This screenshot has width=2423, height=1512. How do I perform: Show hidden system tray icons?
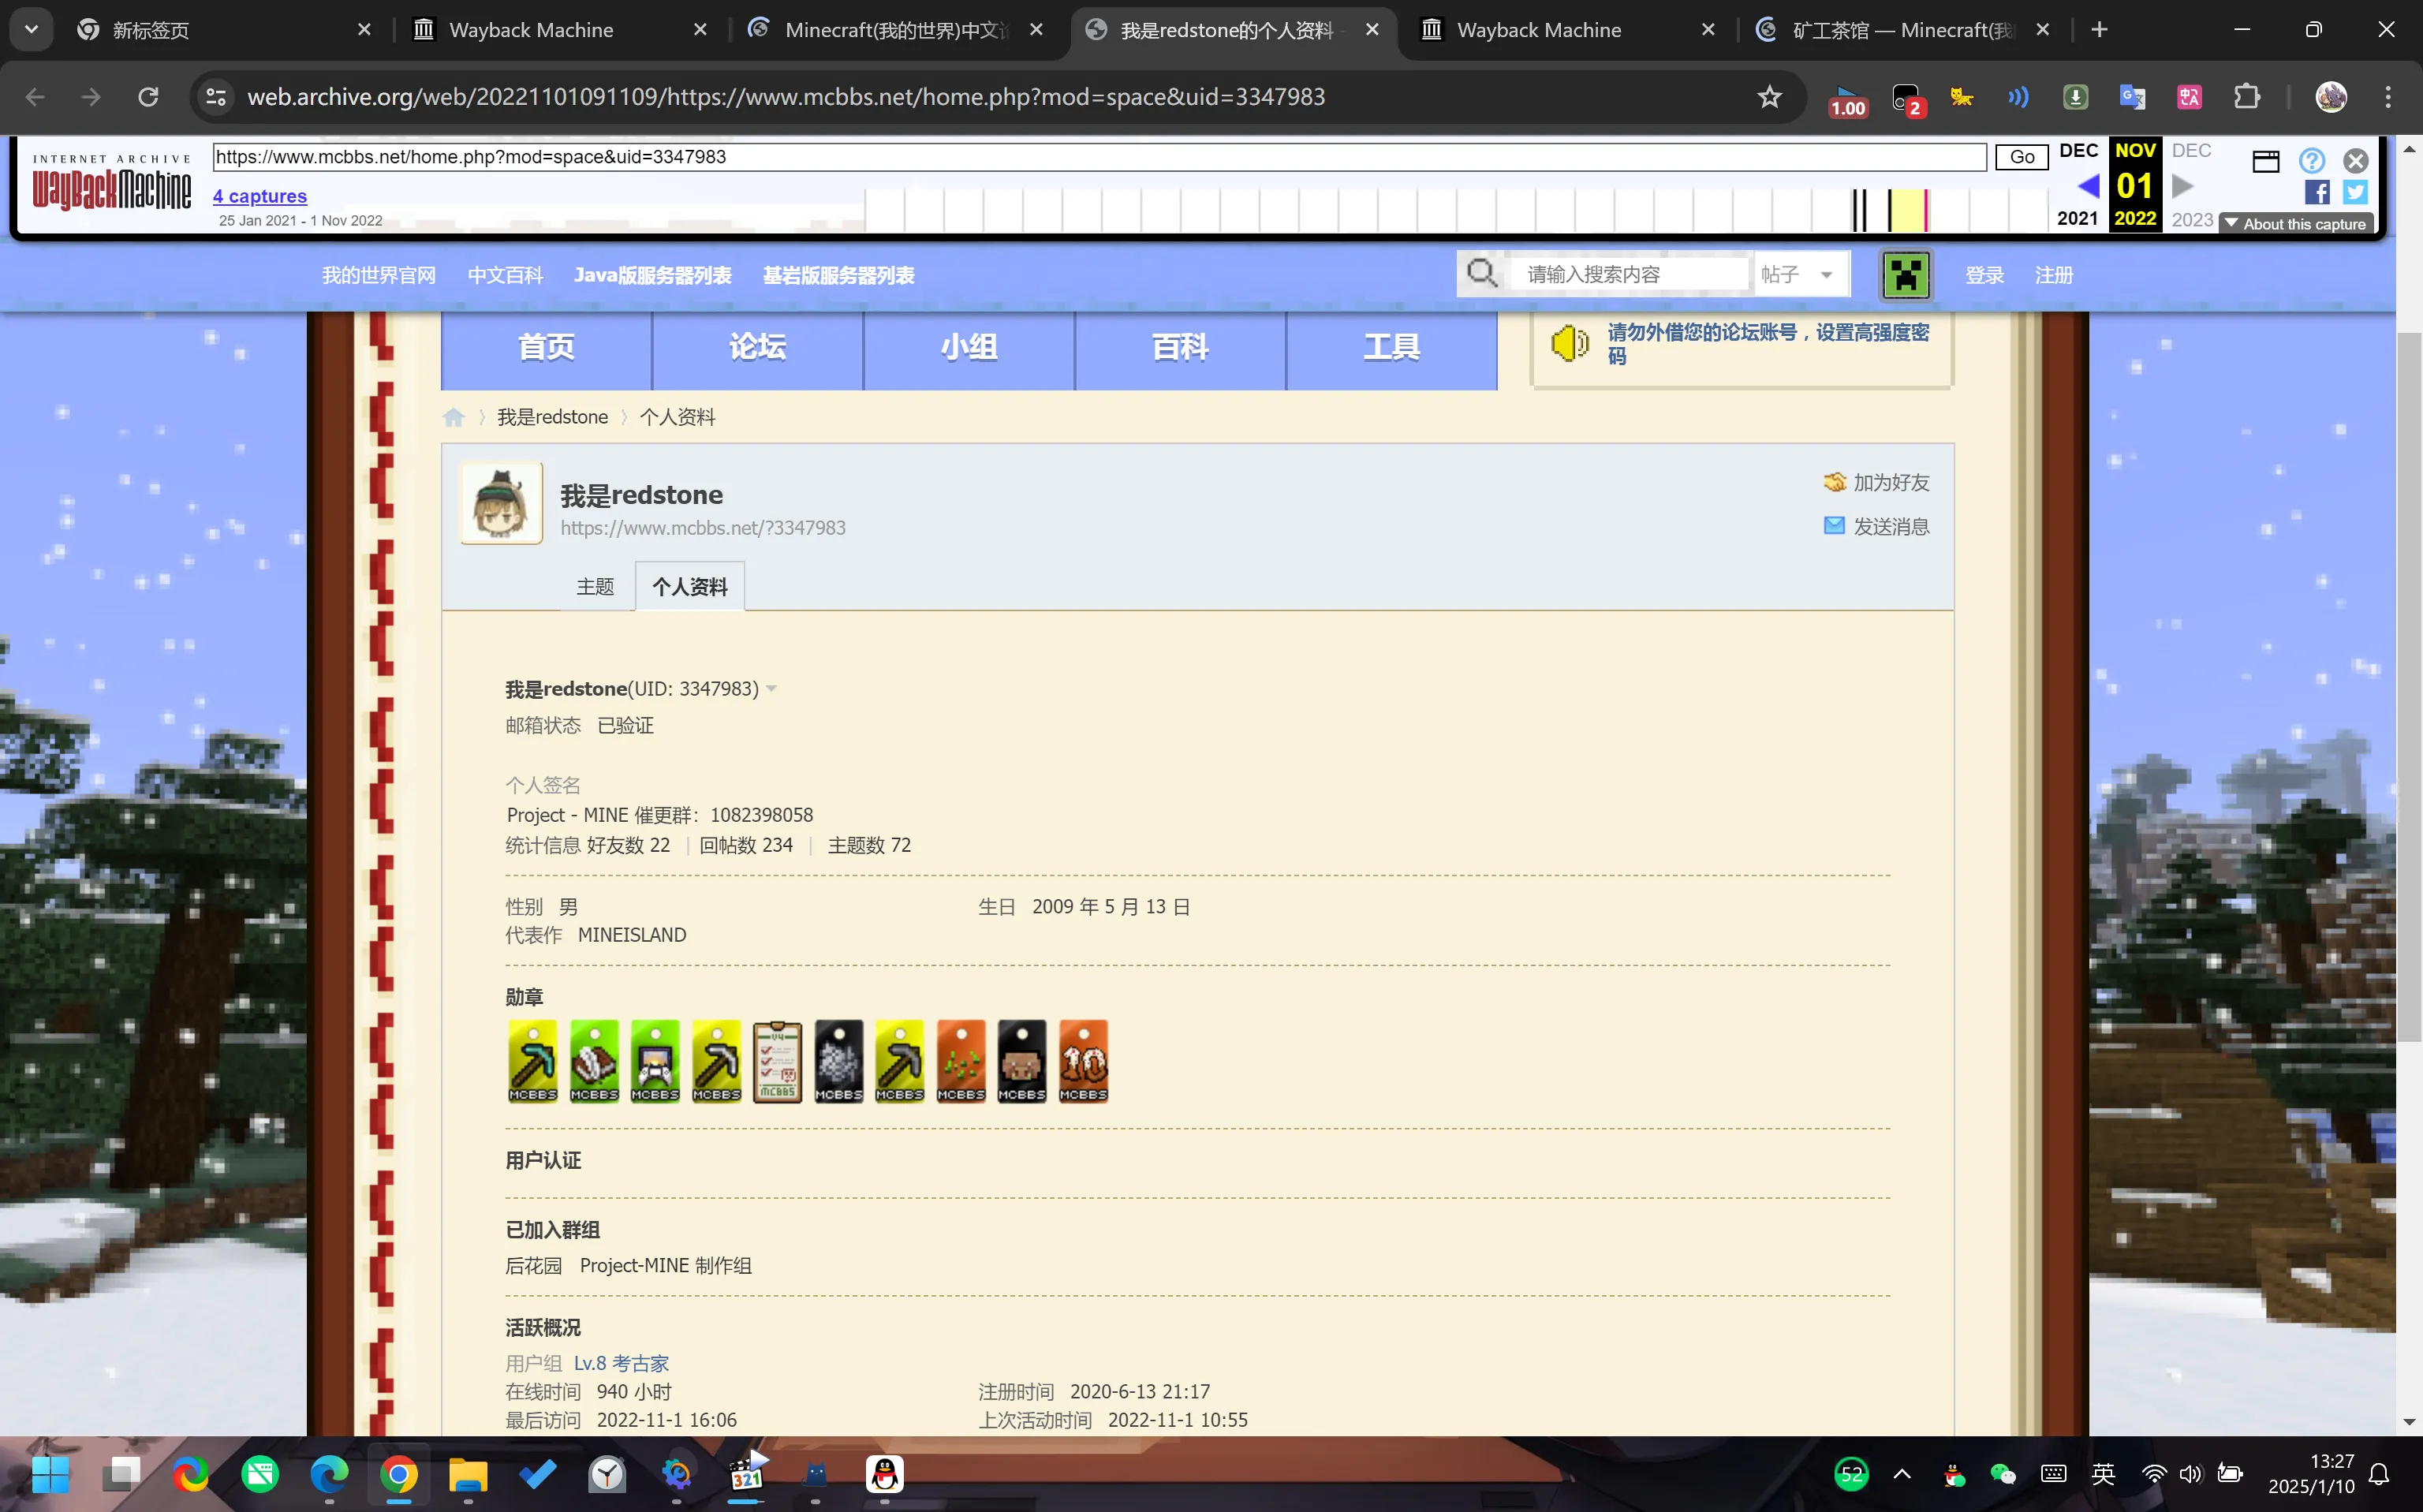pyautogui.click(x=1902, y=1473)
